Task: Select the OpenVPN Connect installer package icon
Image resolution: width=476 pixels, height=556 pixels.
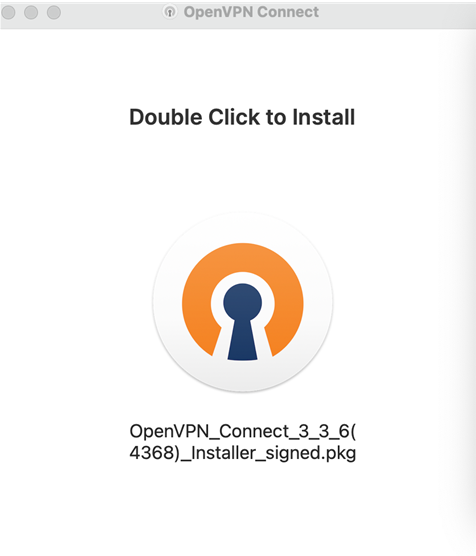Action: (x=243, y=302)
